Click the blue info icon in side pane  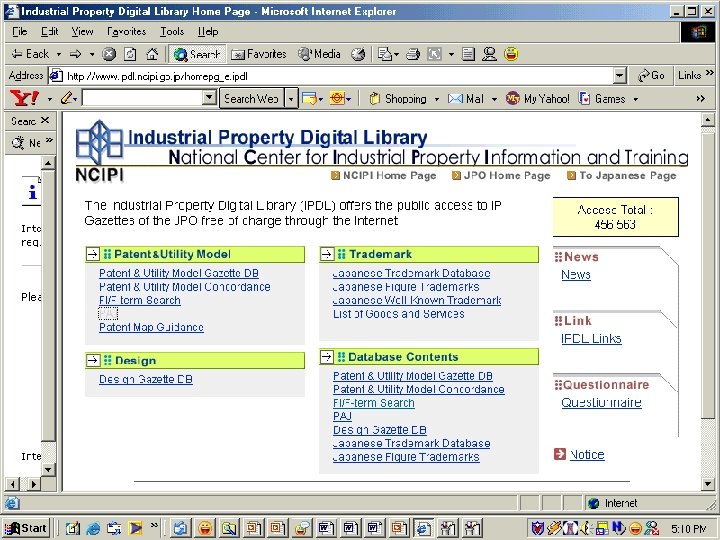point(32,191)
